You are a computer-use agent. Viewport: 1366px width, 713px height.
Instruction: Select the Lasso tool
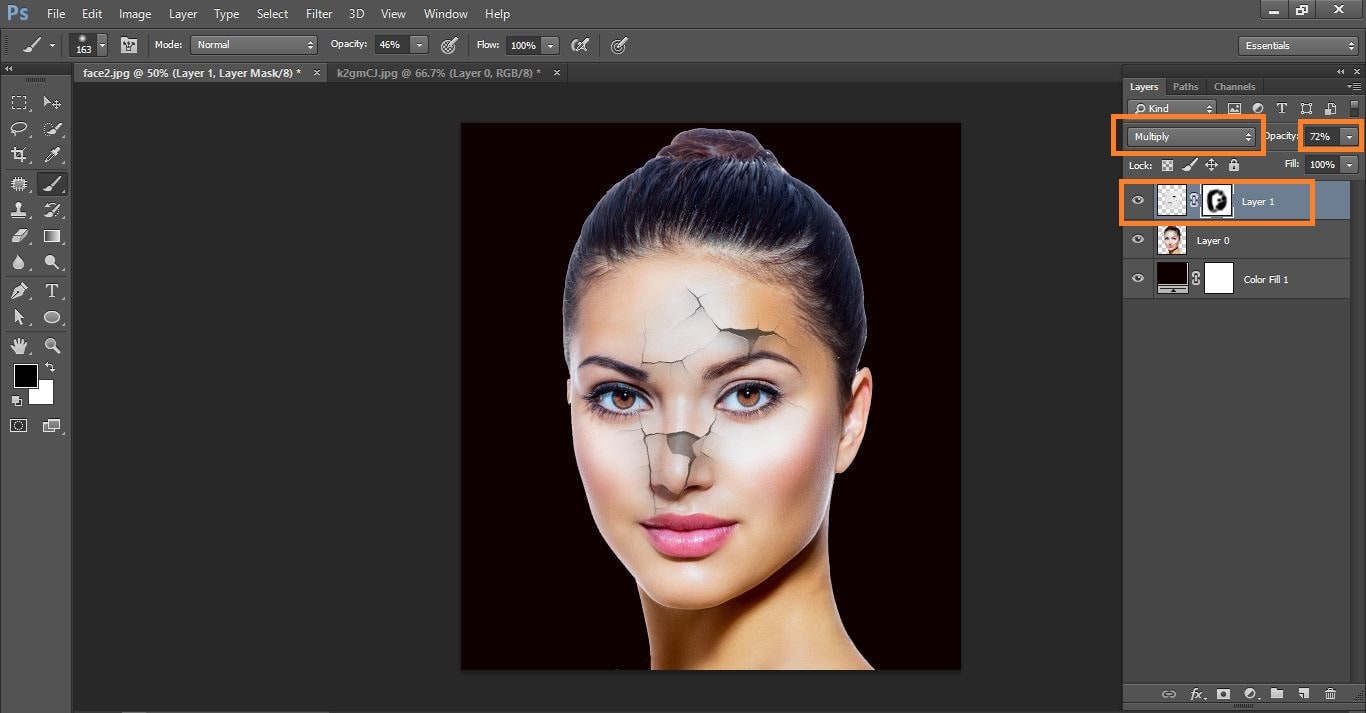[x=19, y=129]
